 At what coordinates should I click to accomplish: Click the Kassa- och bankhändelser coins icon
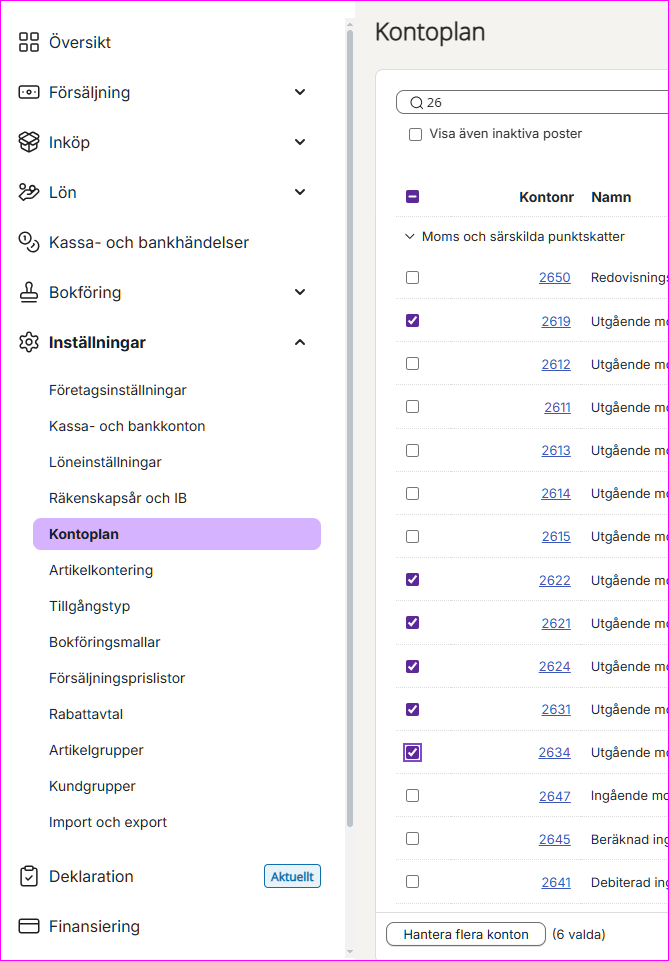pos(29,242)
